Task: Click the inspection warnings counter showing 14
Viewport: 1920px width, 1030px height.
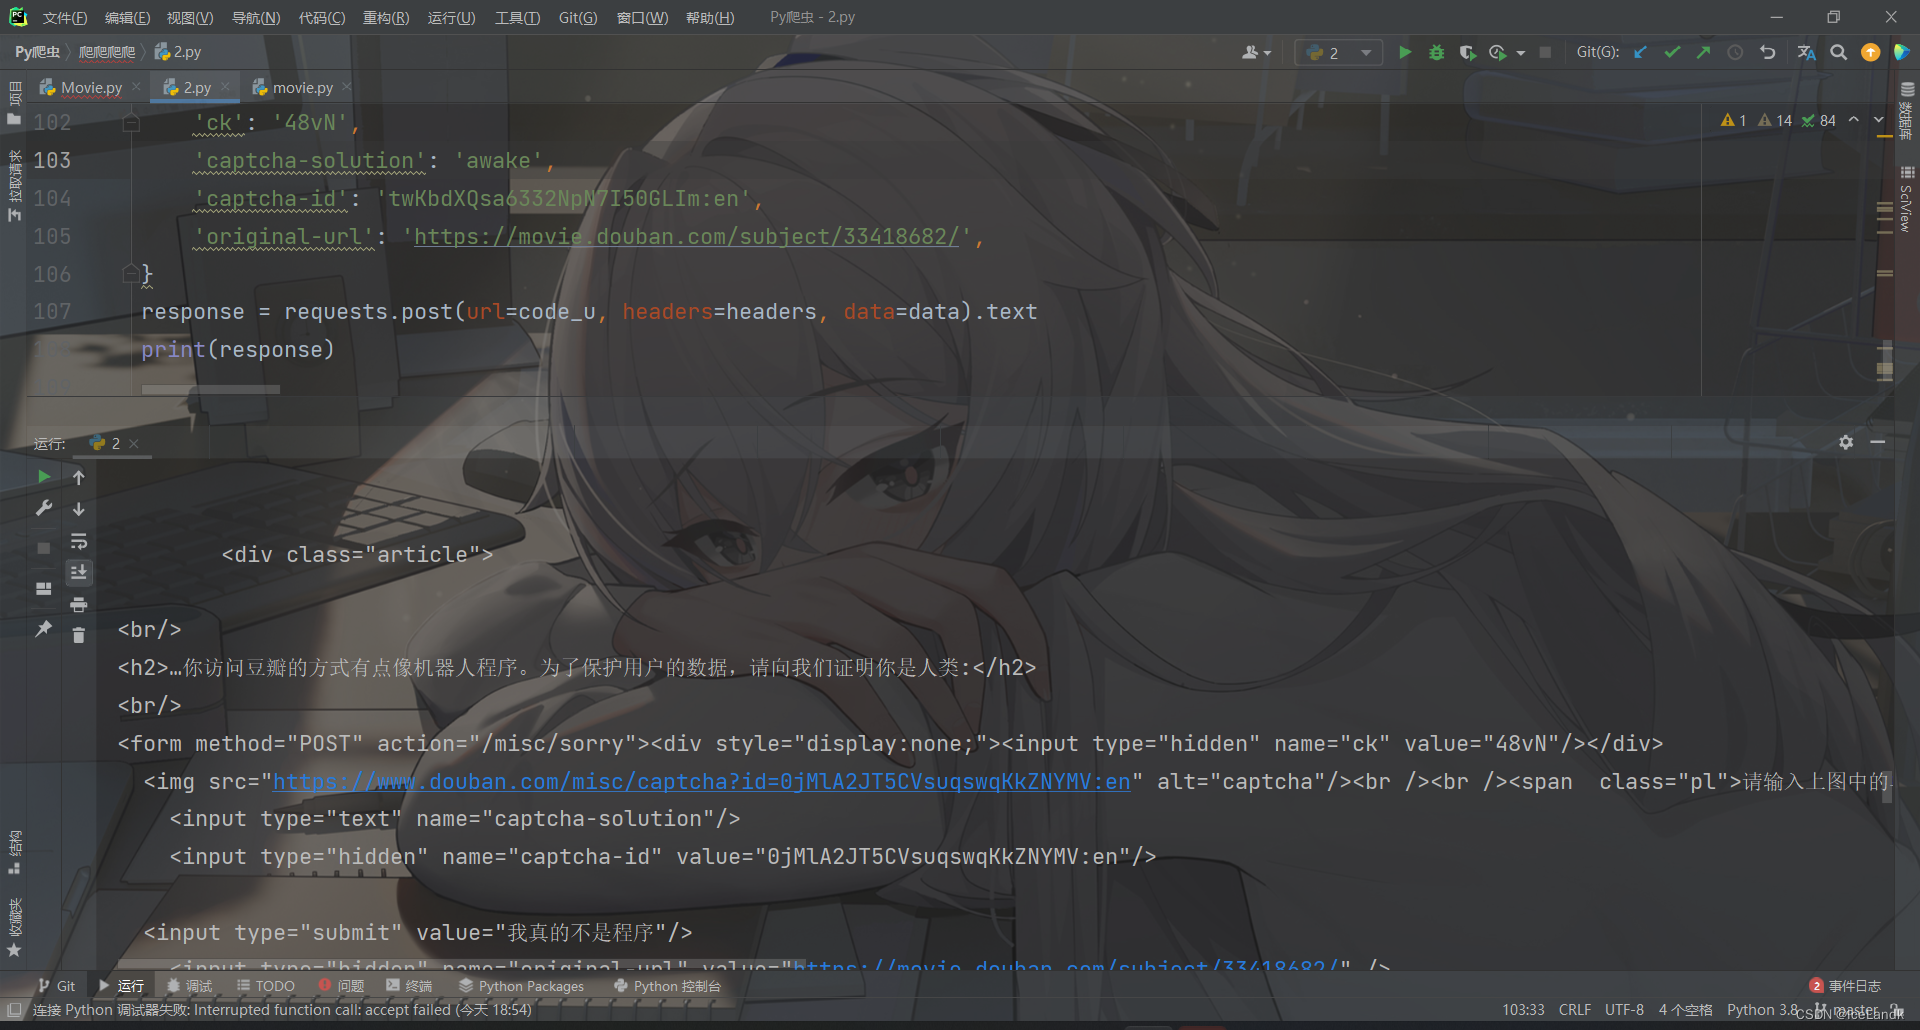Action: coord(1775,120)
